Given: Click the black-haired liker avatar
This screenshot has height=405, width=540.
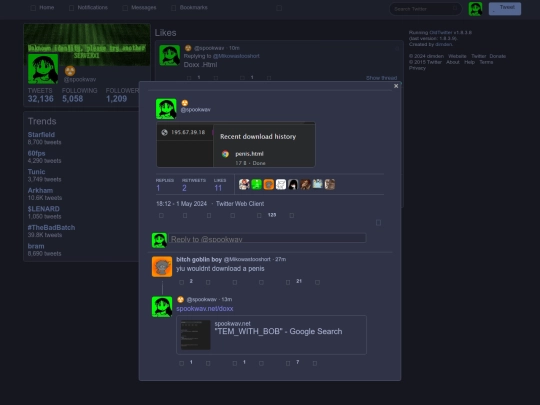Looking at the screenshot, I should coord(293,184).
